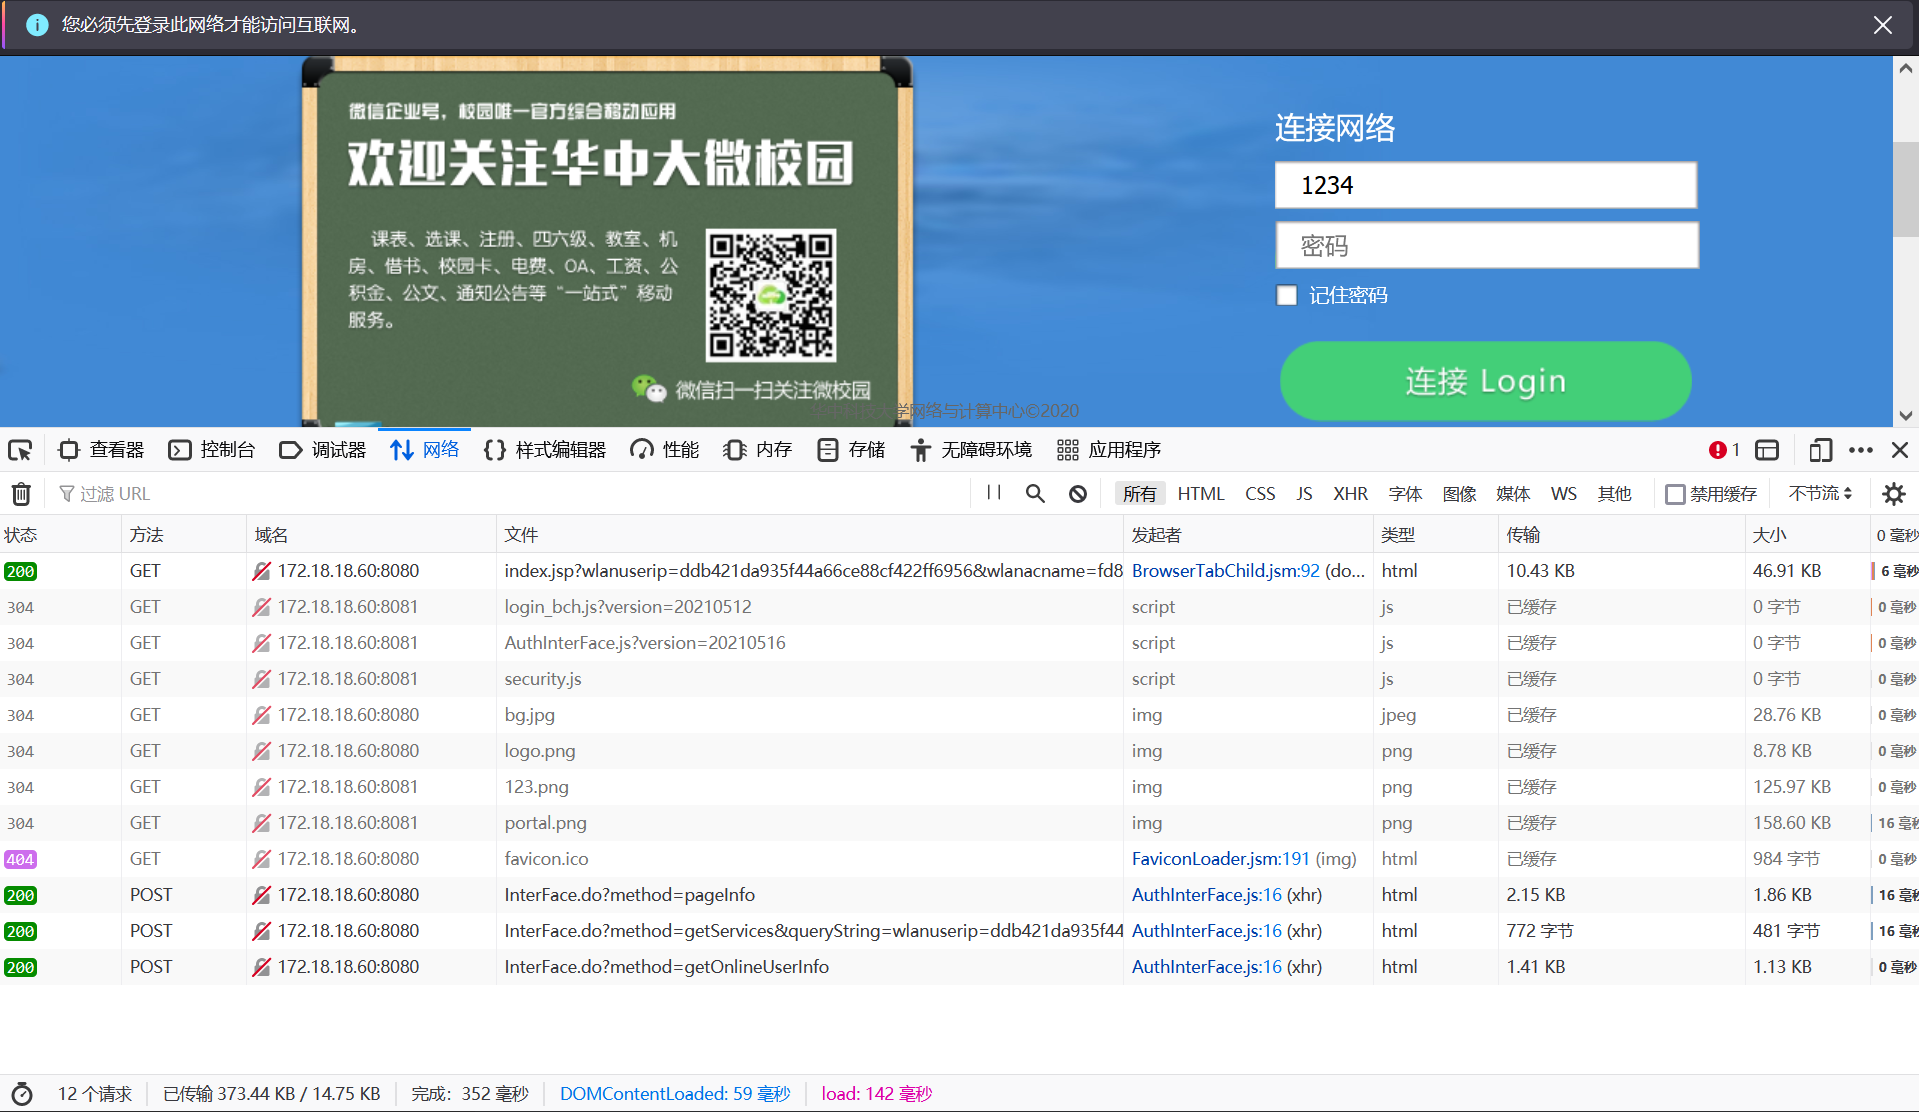Select the getOnlineUserInfo request row
Viewport: 1919px width, 1112px height.
(959, 967)
